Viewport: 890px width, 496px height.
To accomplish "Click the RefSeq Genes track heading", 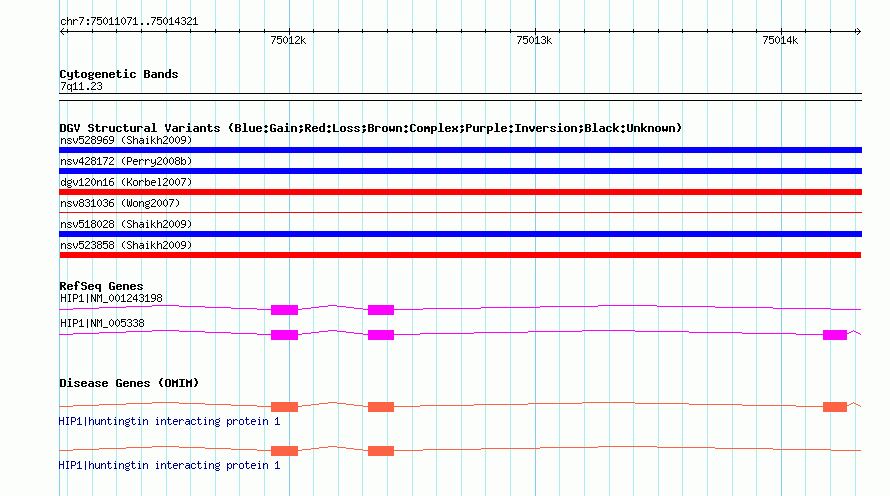I will pos(101,286).
